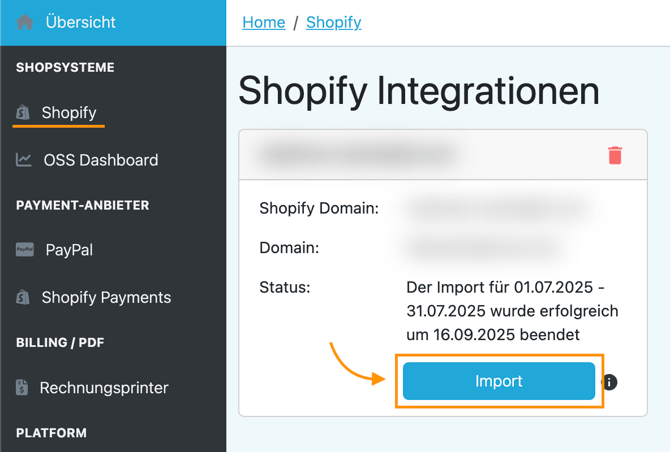
Task: Click the Shopify bag icon in sidebar
Action: click(x=23, y=113)
